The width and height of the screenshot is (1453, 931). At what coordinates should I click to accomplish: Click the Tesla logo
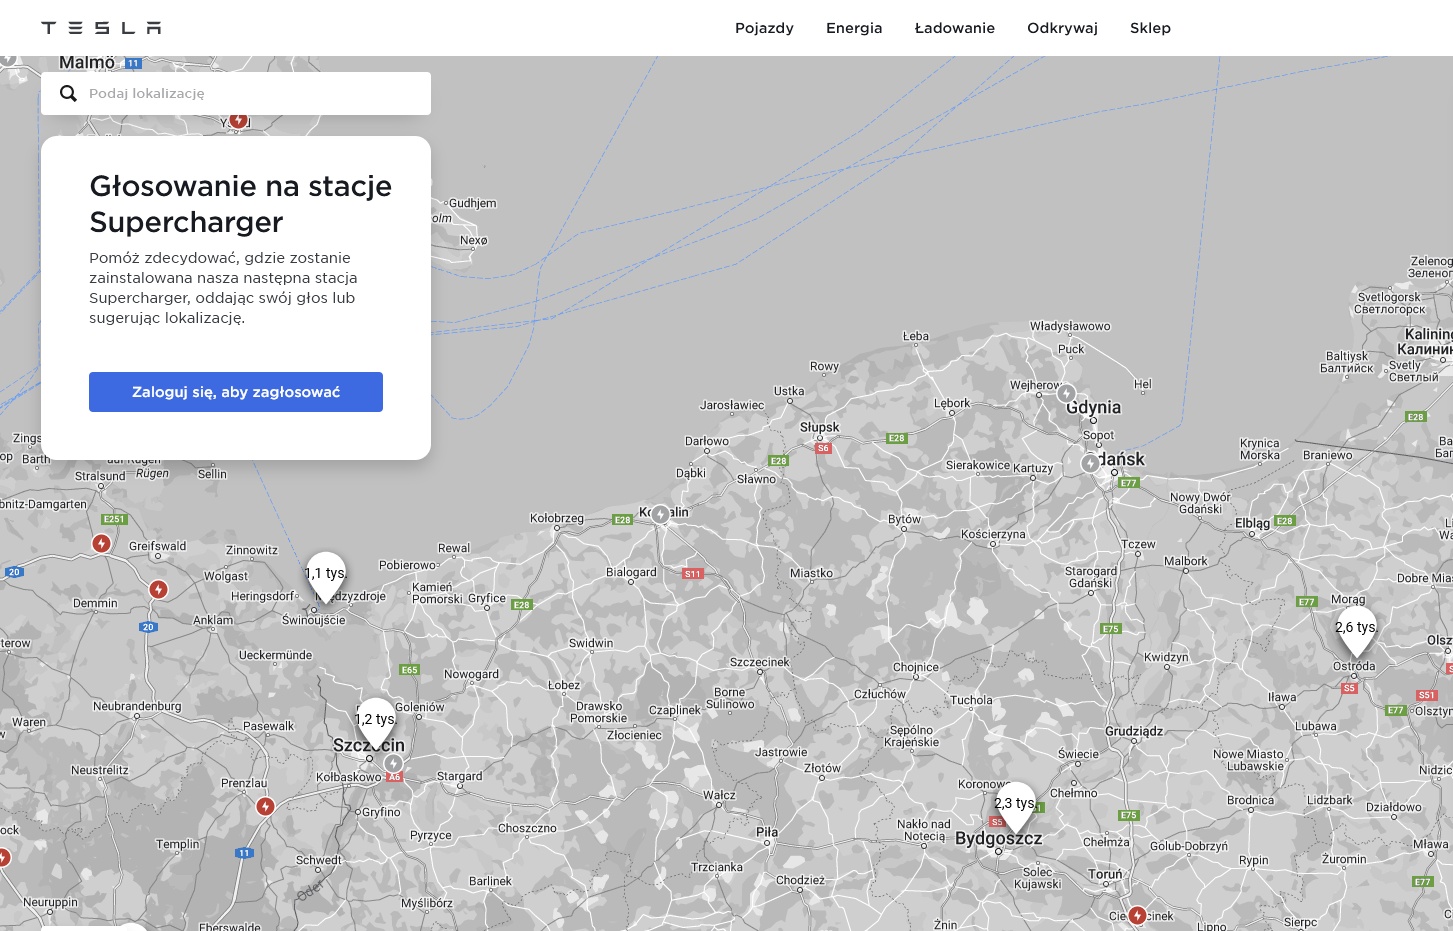pyautogui.click(x=101, y=28)
